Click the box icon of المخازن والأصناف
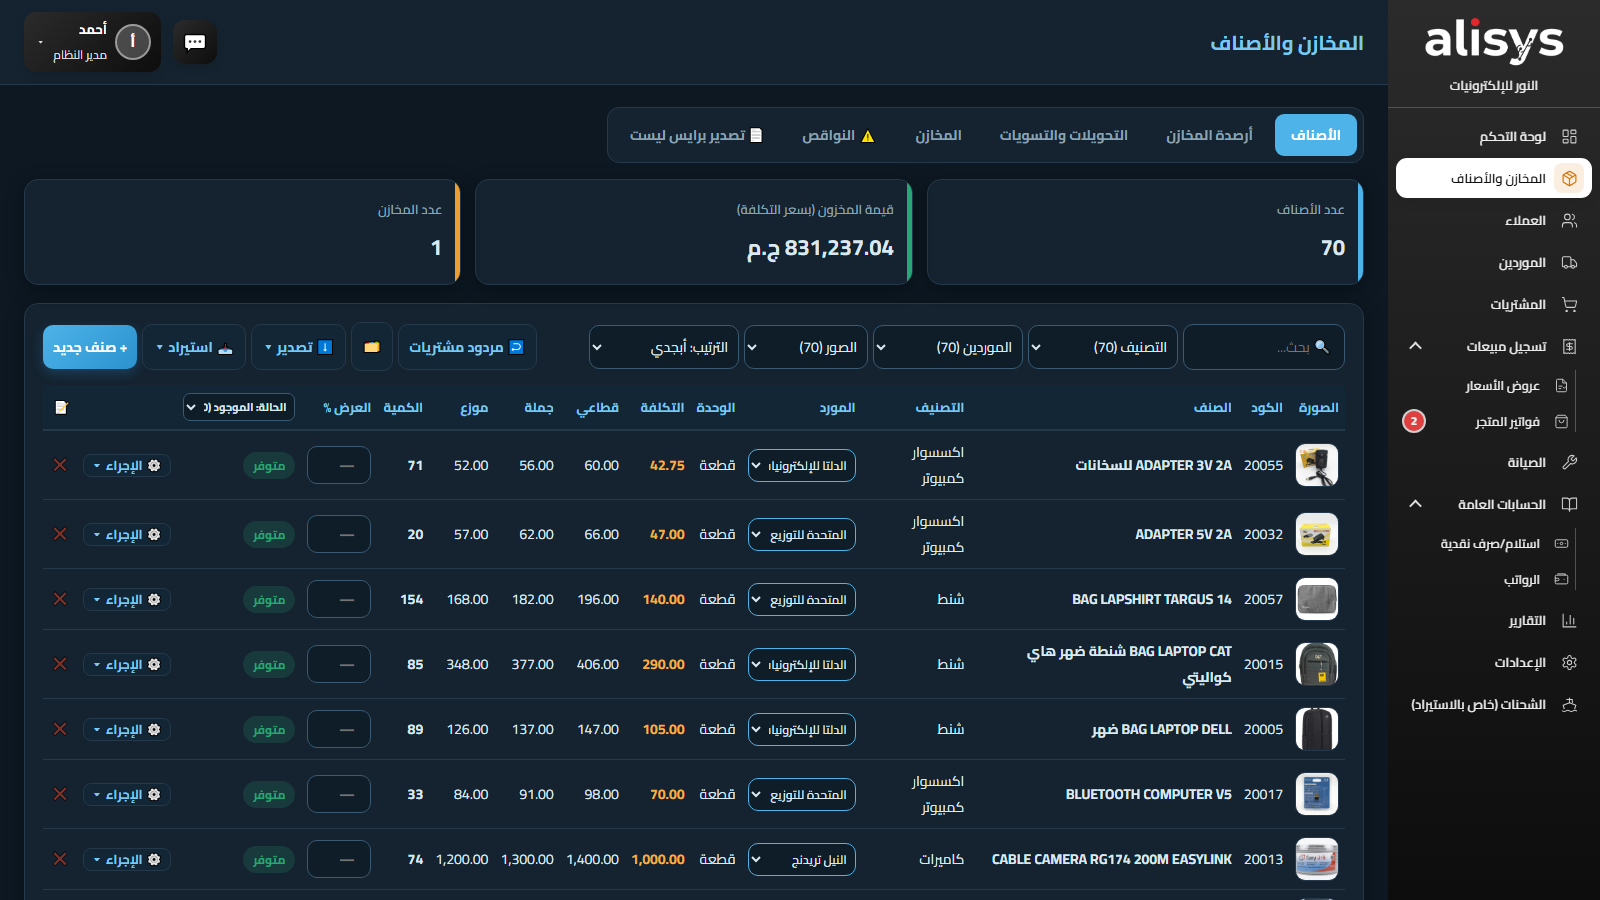 pyautogui.click(x=1569, y=178)
